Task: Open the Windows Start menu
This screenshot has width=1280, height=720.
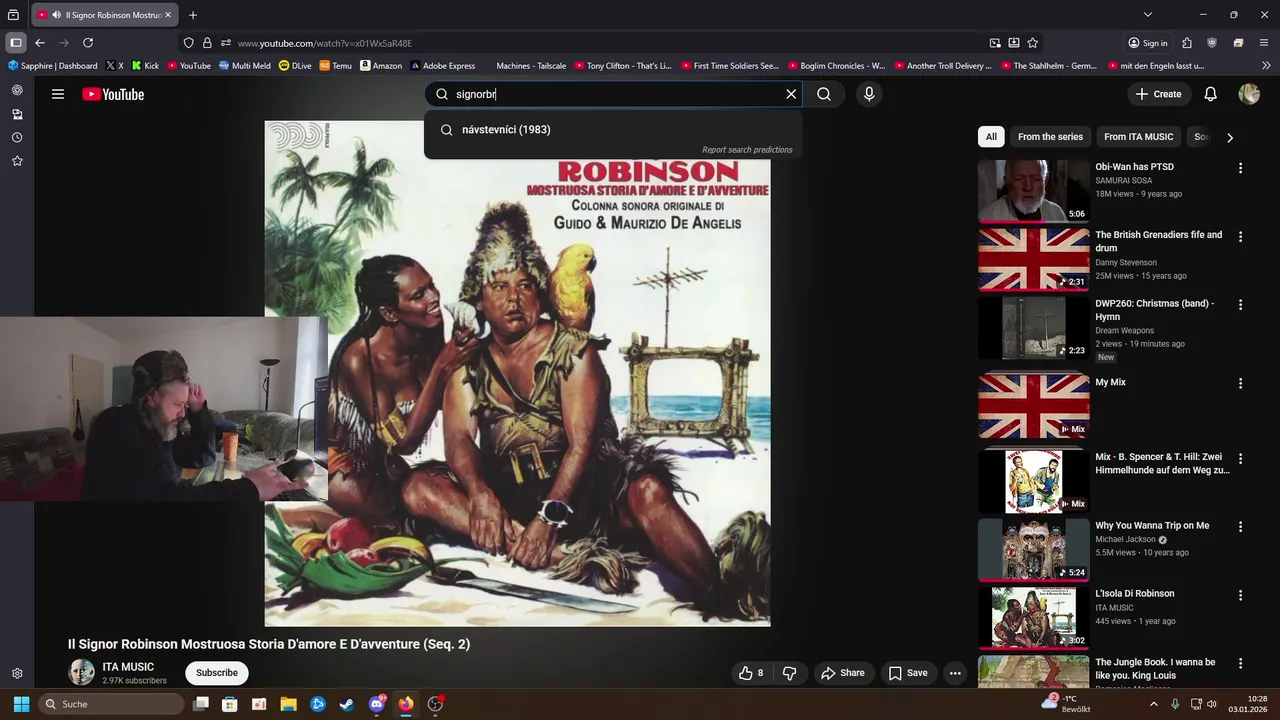Action: tap(21, 704)
